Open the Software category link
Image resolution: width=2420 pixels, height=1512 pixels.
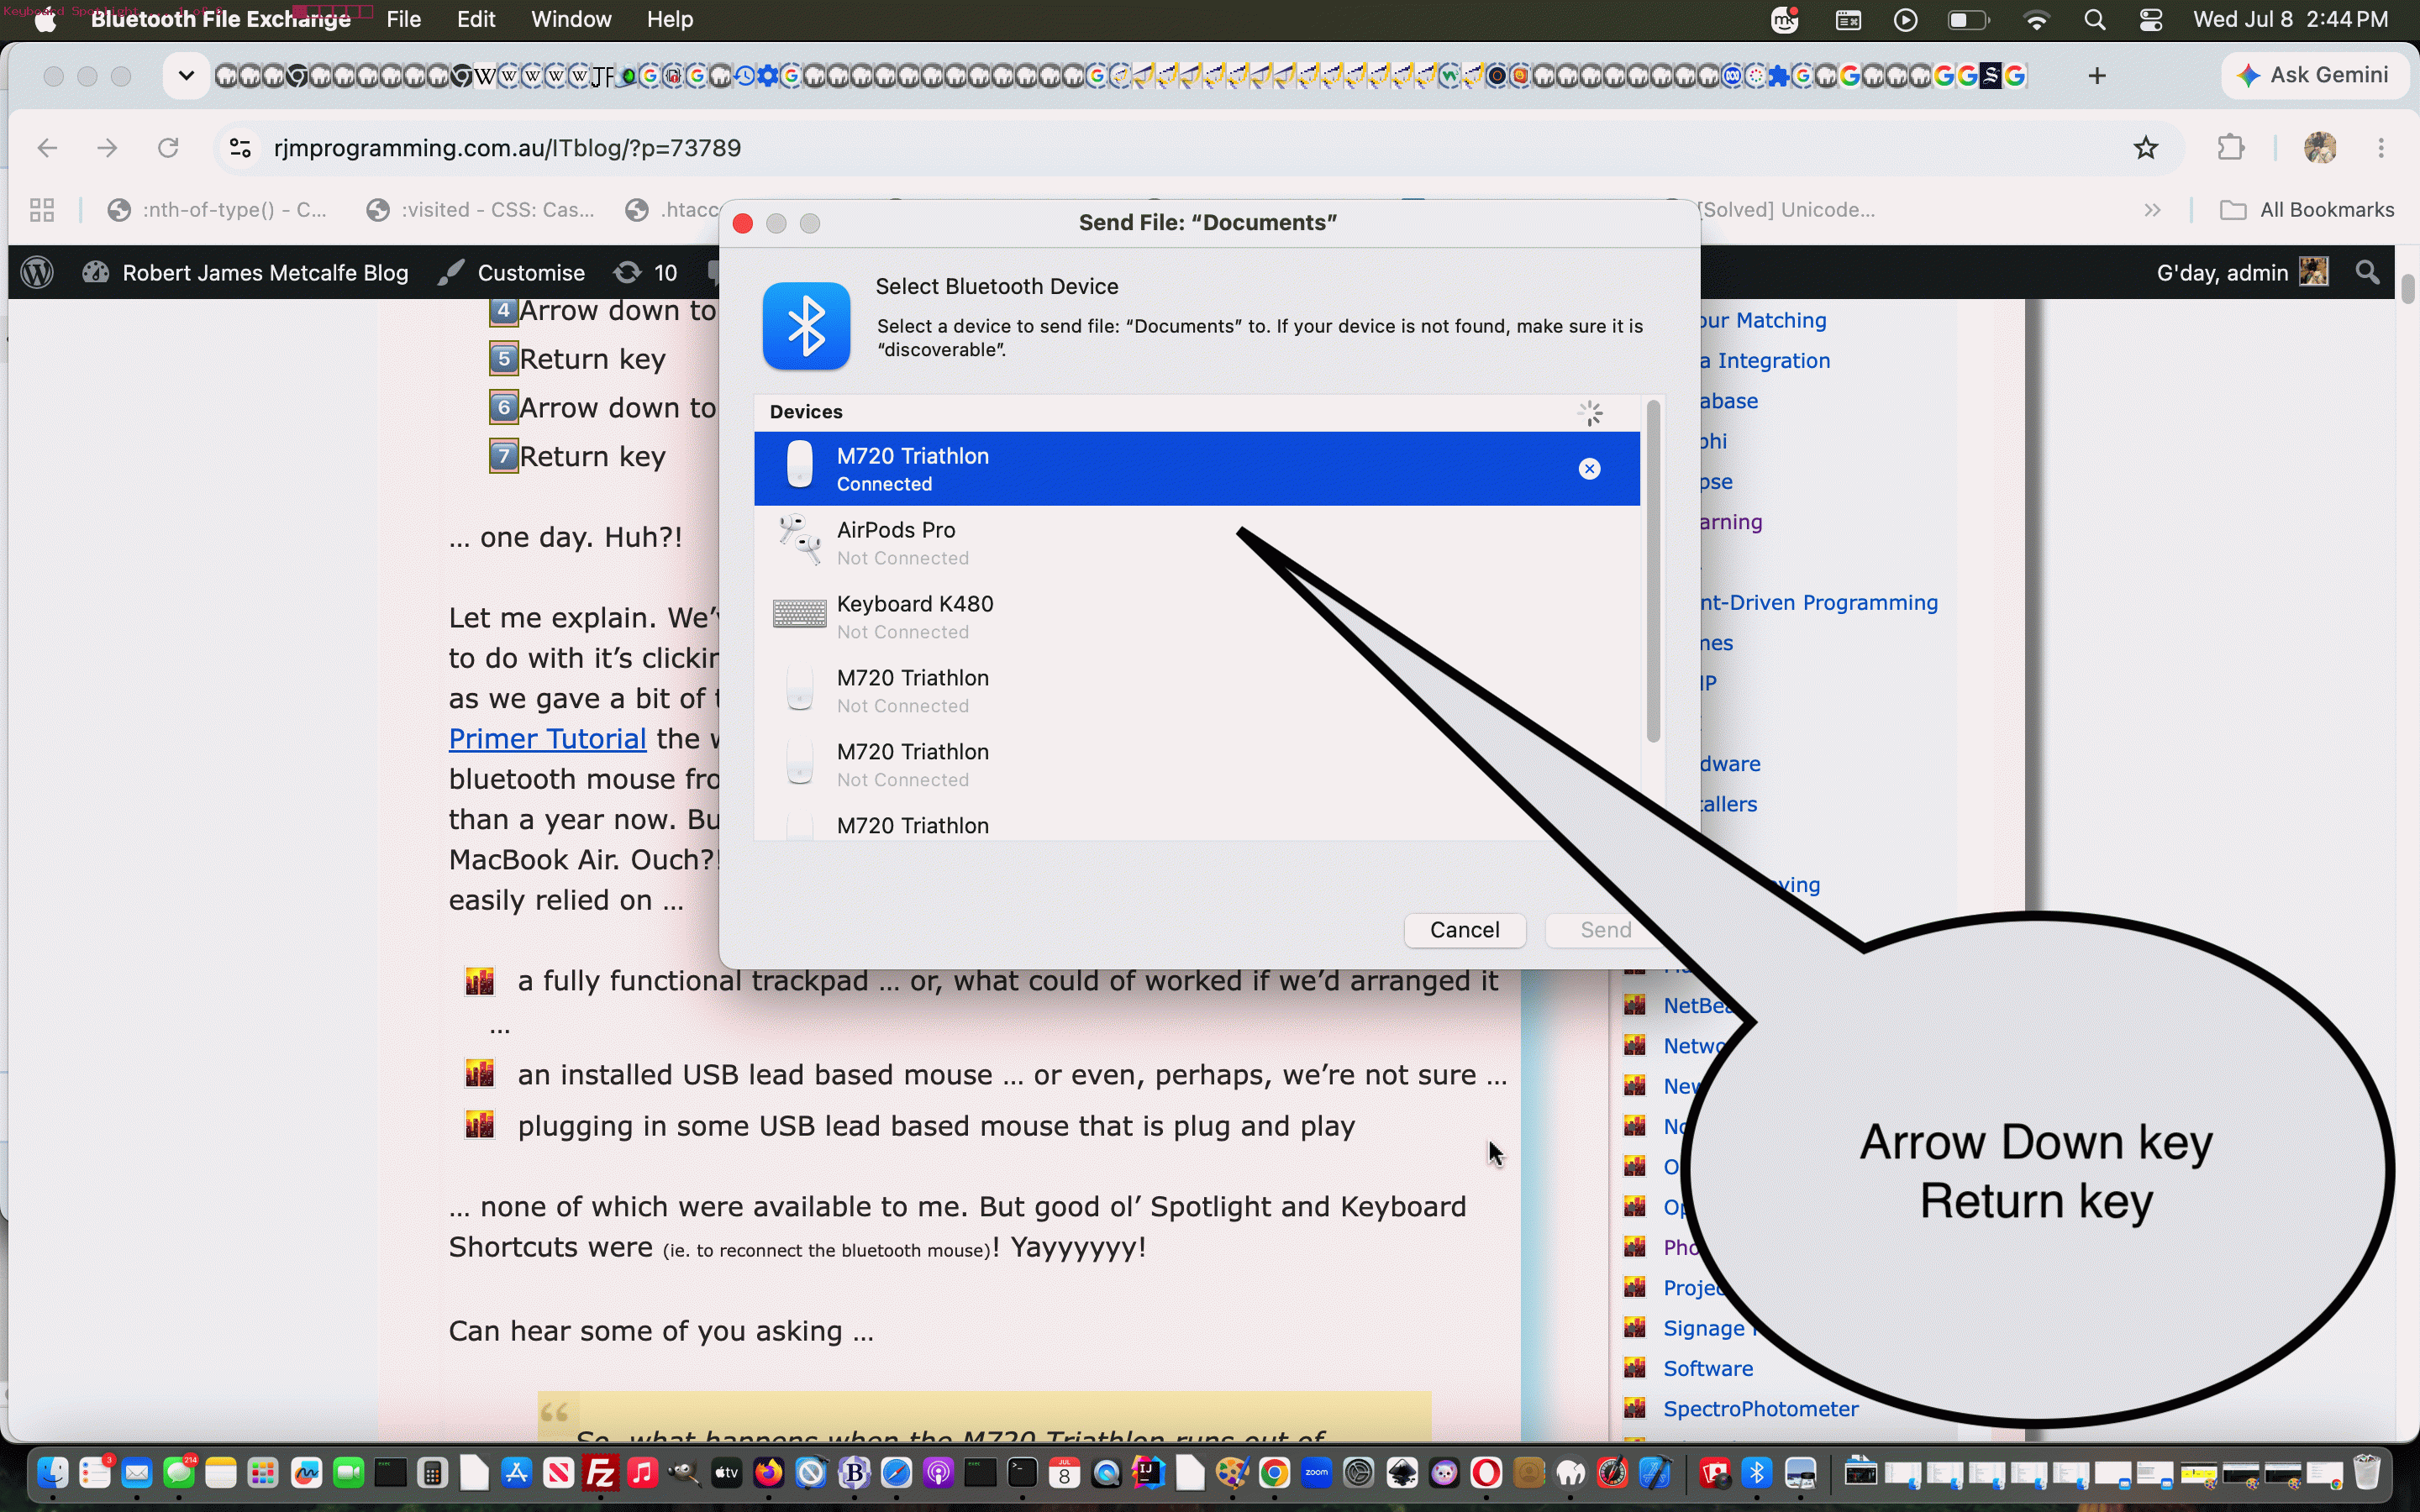[1708, 1369]
